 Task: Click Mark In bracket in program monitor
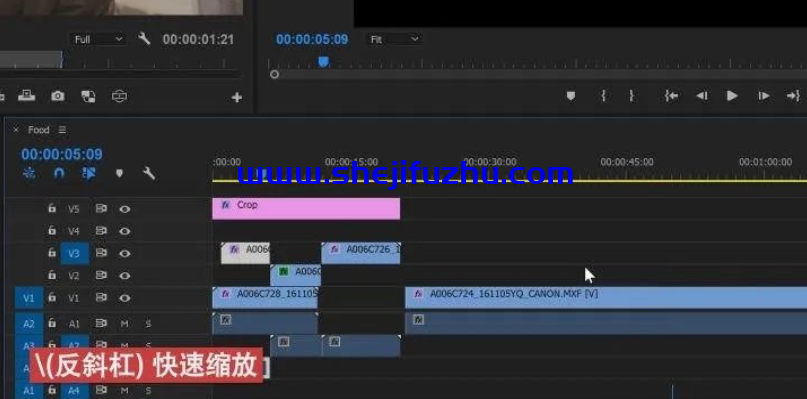(603, 96)
